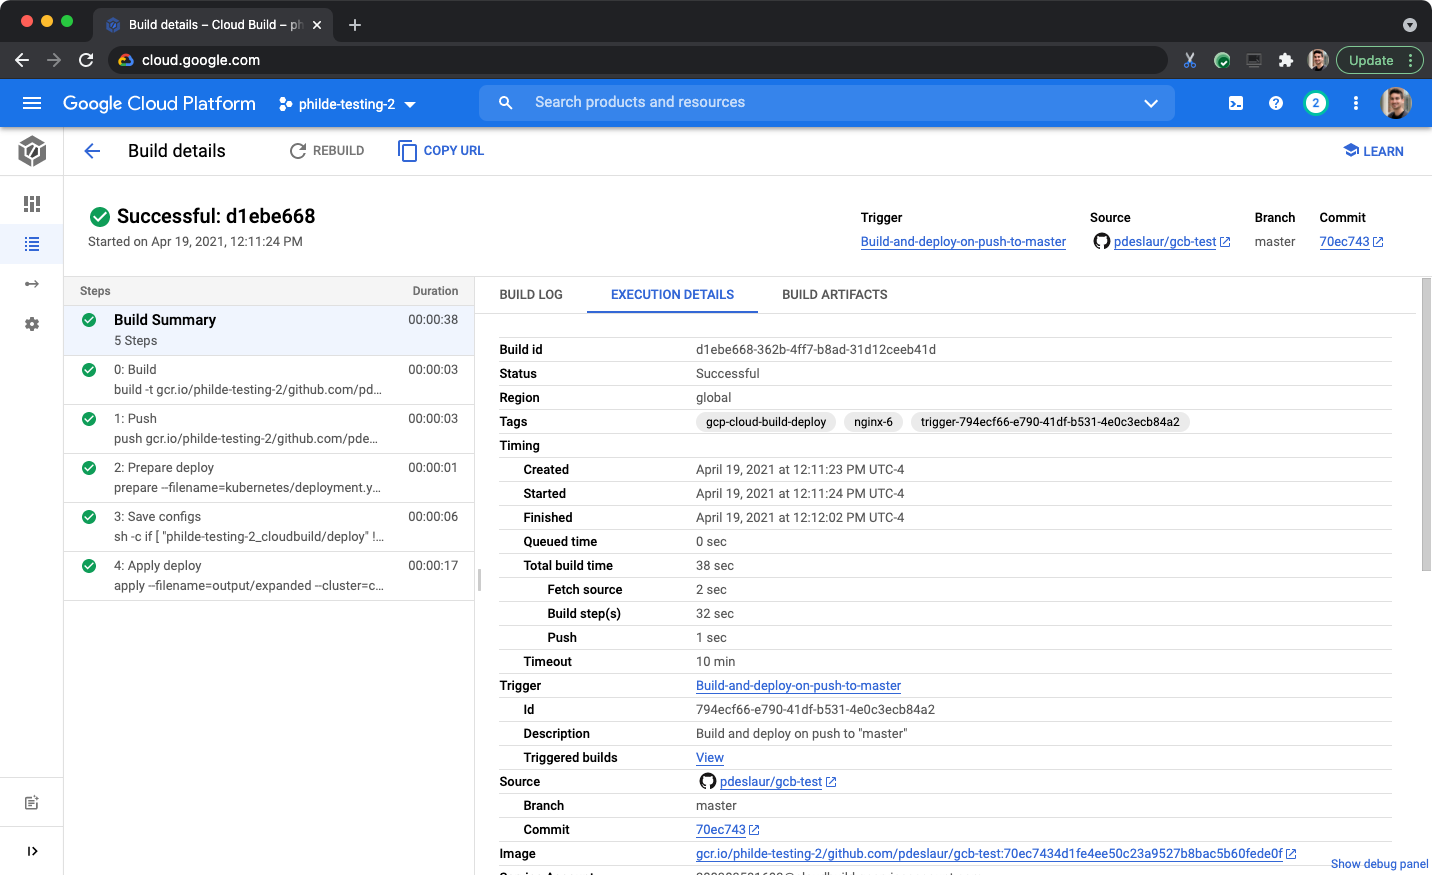Open the gcr.io image link
This screenshot has width=1432, height=875.
[x=989, y=854]
